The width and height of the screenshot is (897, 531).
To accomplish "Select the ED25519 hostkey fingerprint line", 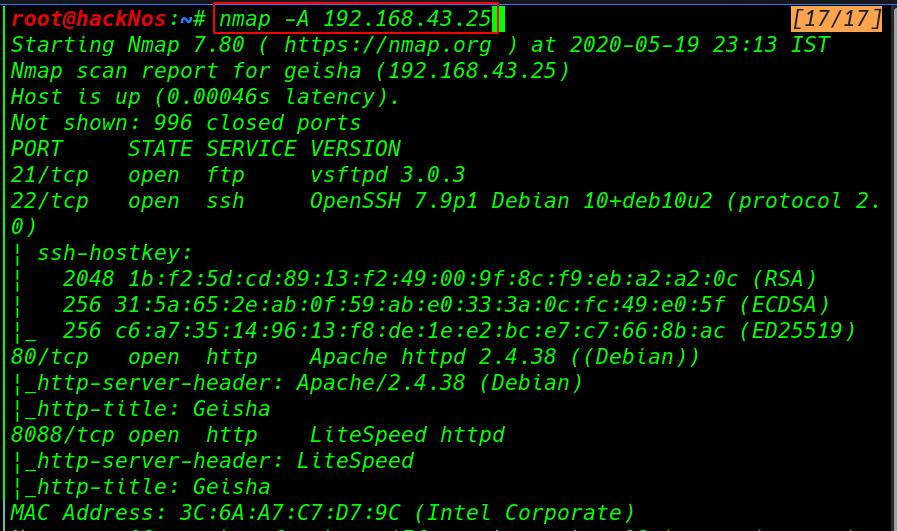I will tap(459, 331).
